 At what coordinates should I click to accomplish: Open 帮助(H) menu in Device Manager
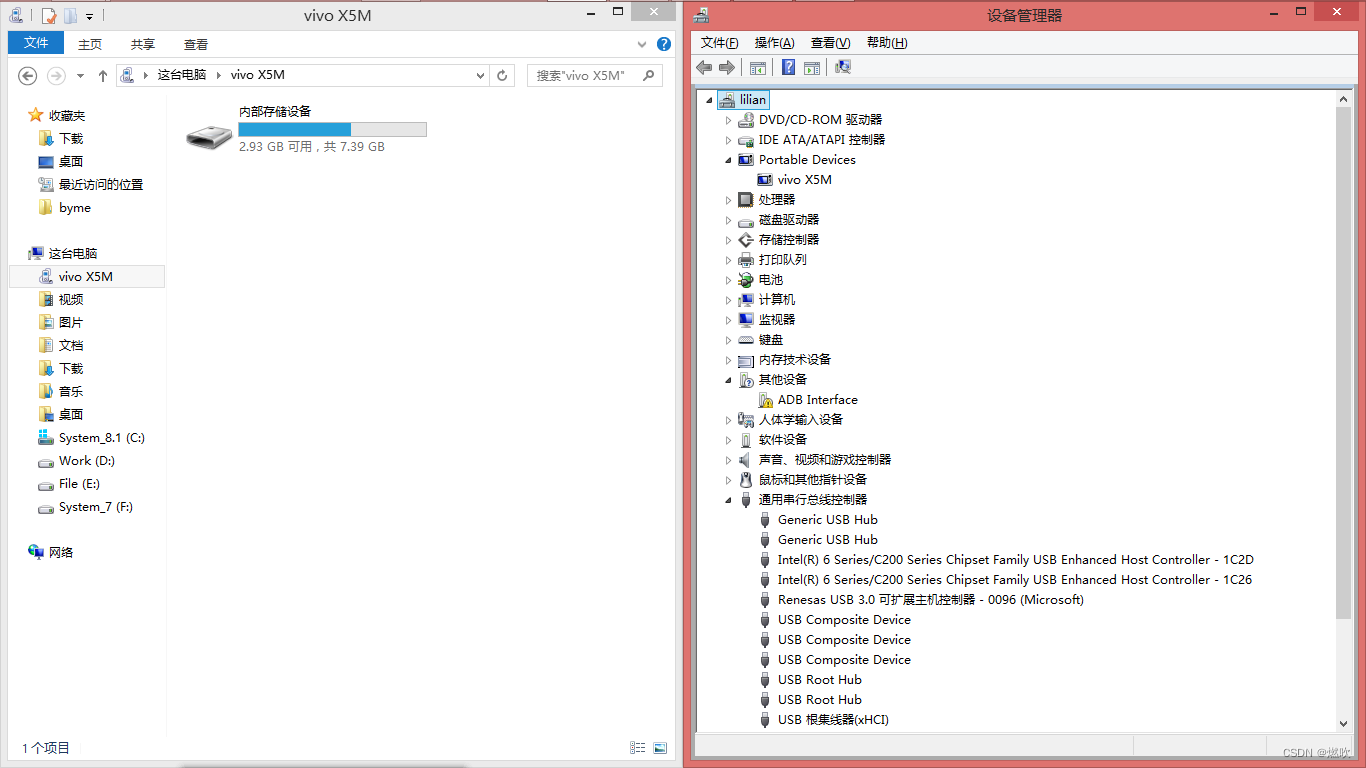click(x=886, y=43)
